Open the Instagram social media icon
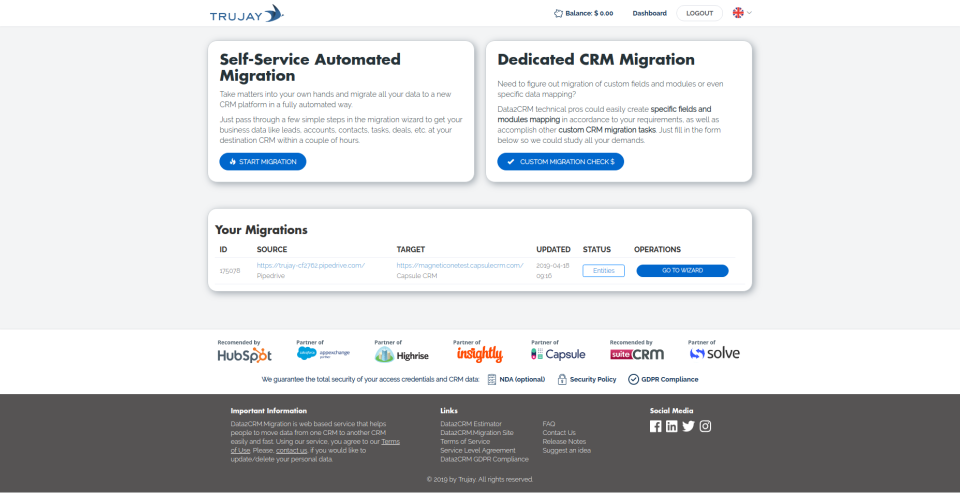This screenshot has width=960, height=493. point(705,426)
